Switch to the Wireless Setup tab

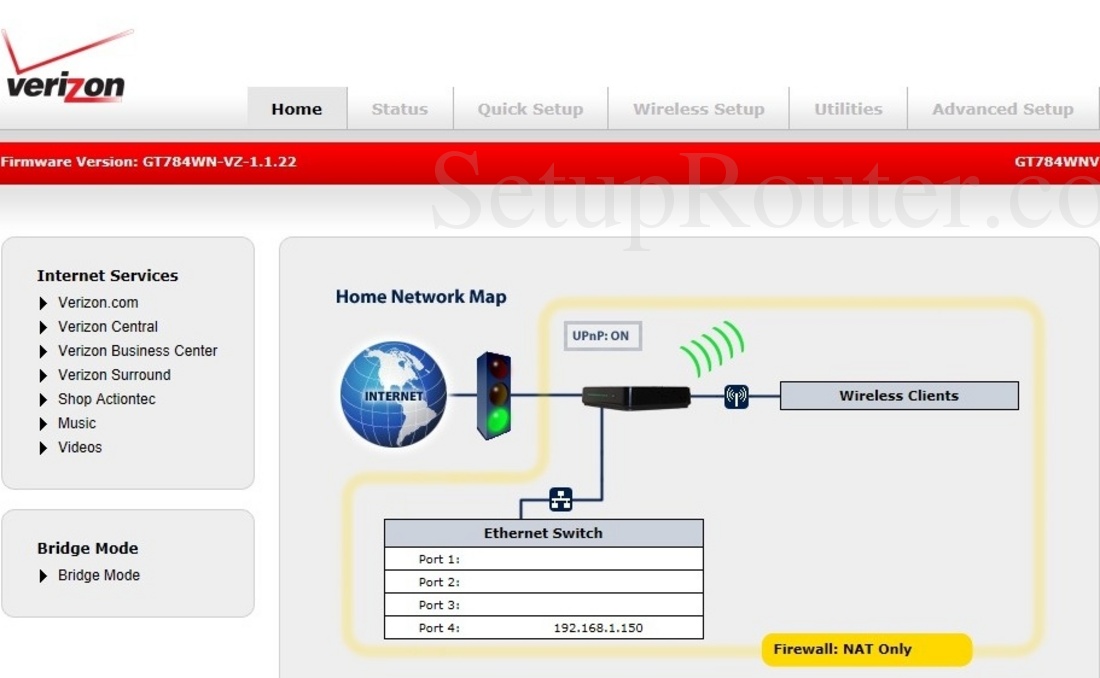tap(698, 108)
